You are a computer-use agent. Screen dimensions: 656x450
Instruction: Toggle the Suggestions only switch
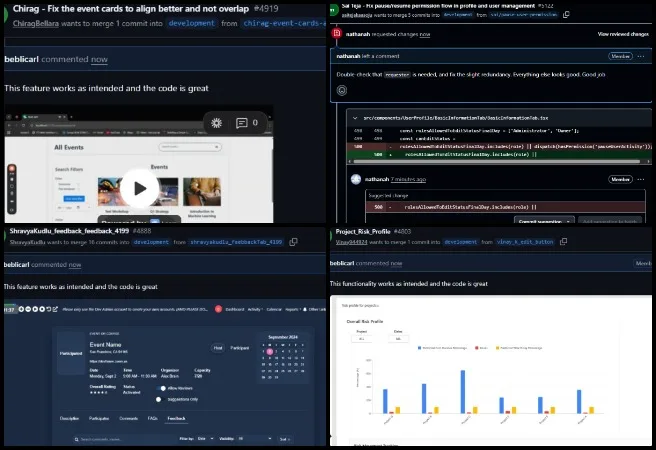160,399
